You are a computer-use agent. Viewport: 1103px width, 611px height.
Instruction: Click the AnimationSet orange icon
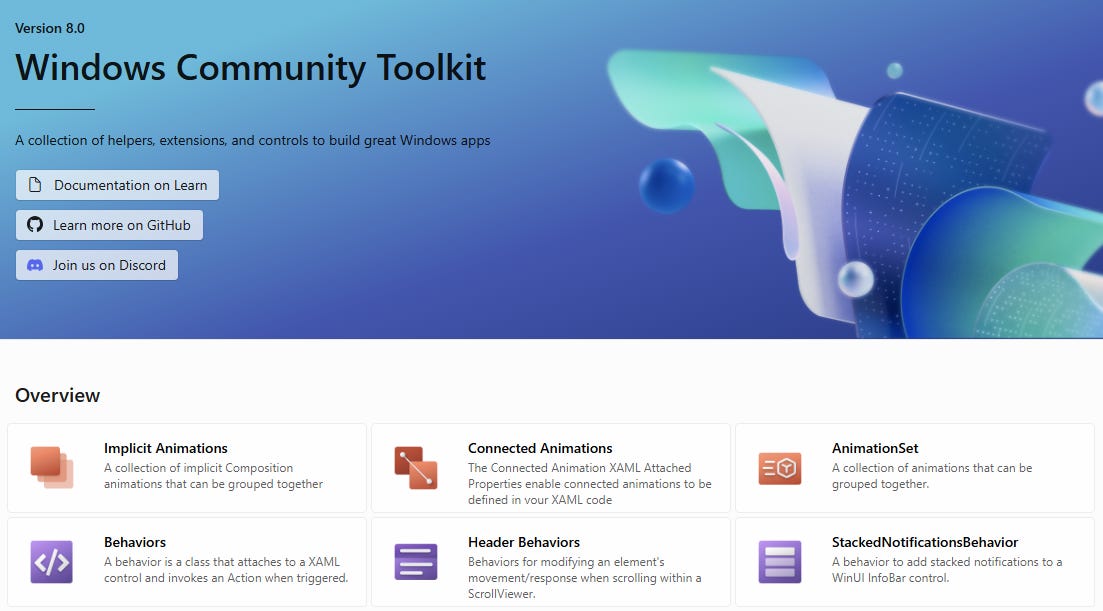click(779, 468)
